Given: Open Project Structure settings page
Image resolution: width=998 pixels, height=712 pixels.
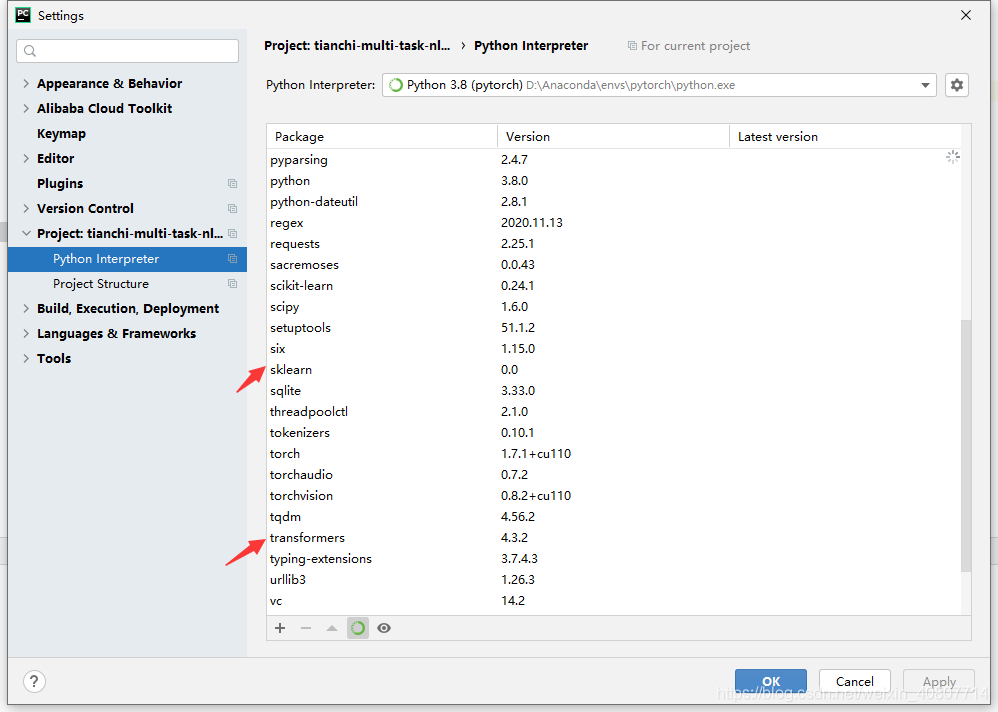Looking at the screenshot, I should 101,284.
